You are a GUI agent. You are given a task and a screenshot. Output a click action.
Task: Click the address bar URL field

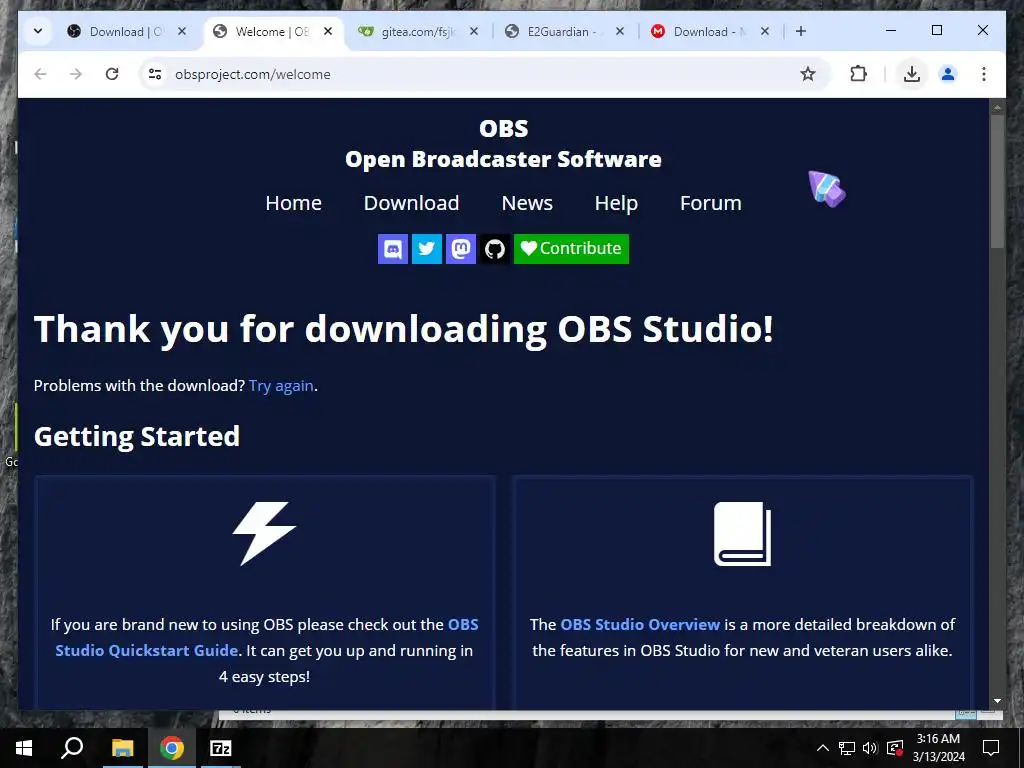(483, 74)
